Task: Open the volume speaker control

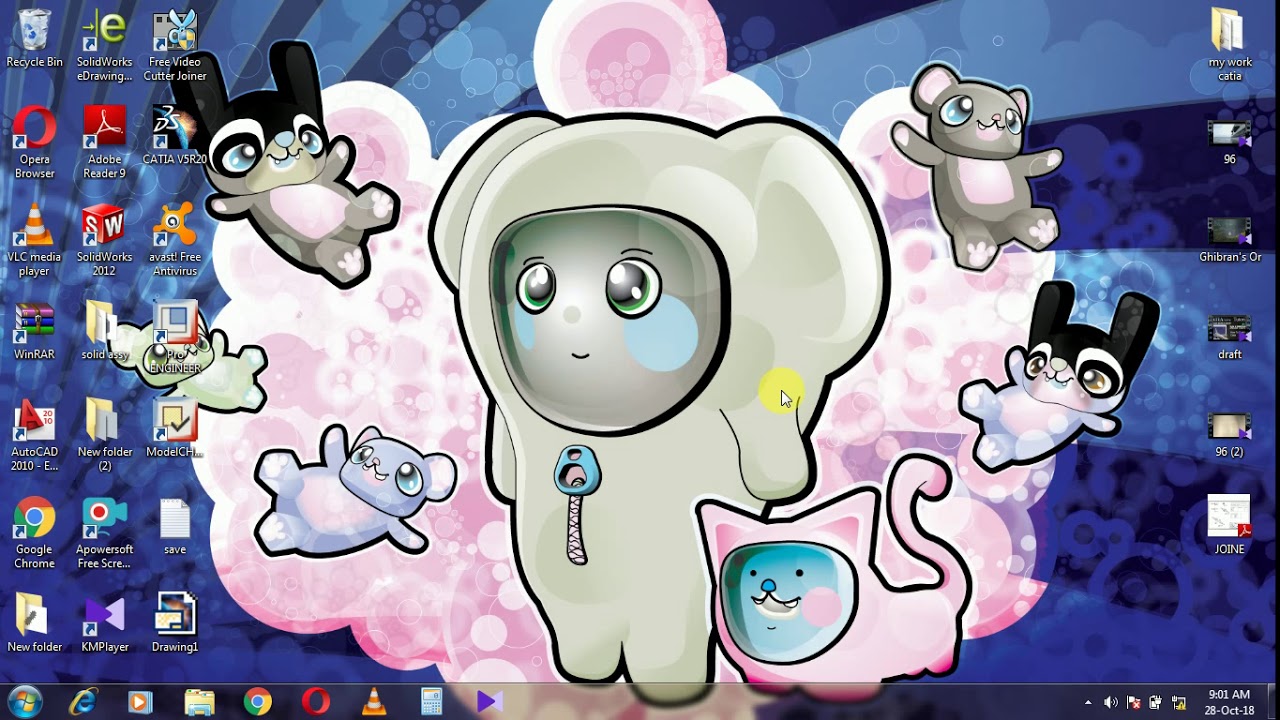Action: 1111,703
